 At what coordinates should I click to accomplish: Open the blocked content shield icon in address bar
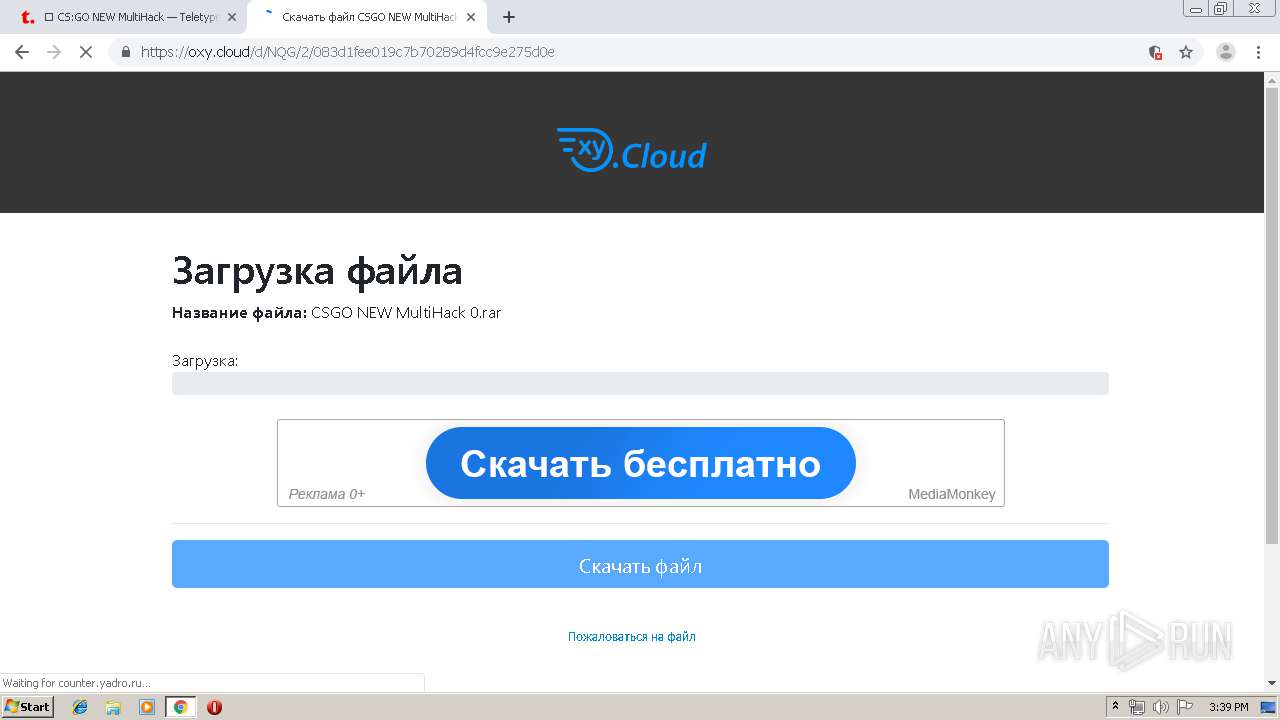[x=1155, y=52]
